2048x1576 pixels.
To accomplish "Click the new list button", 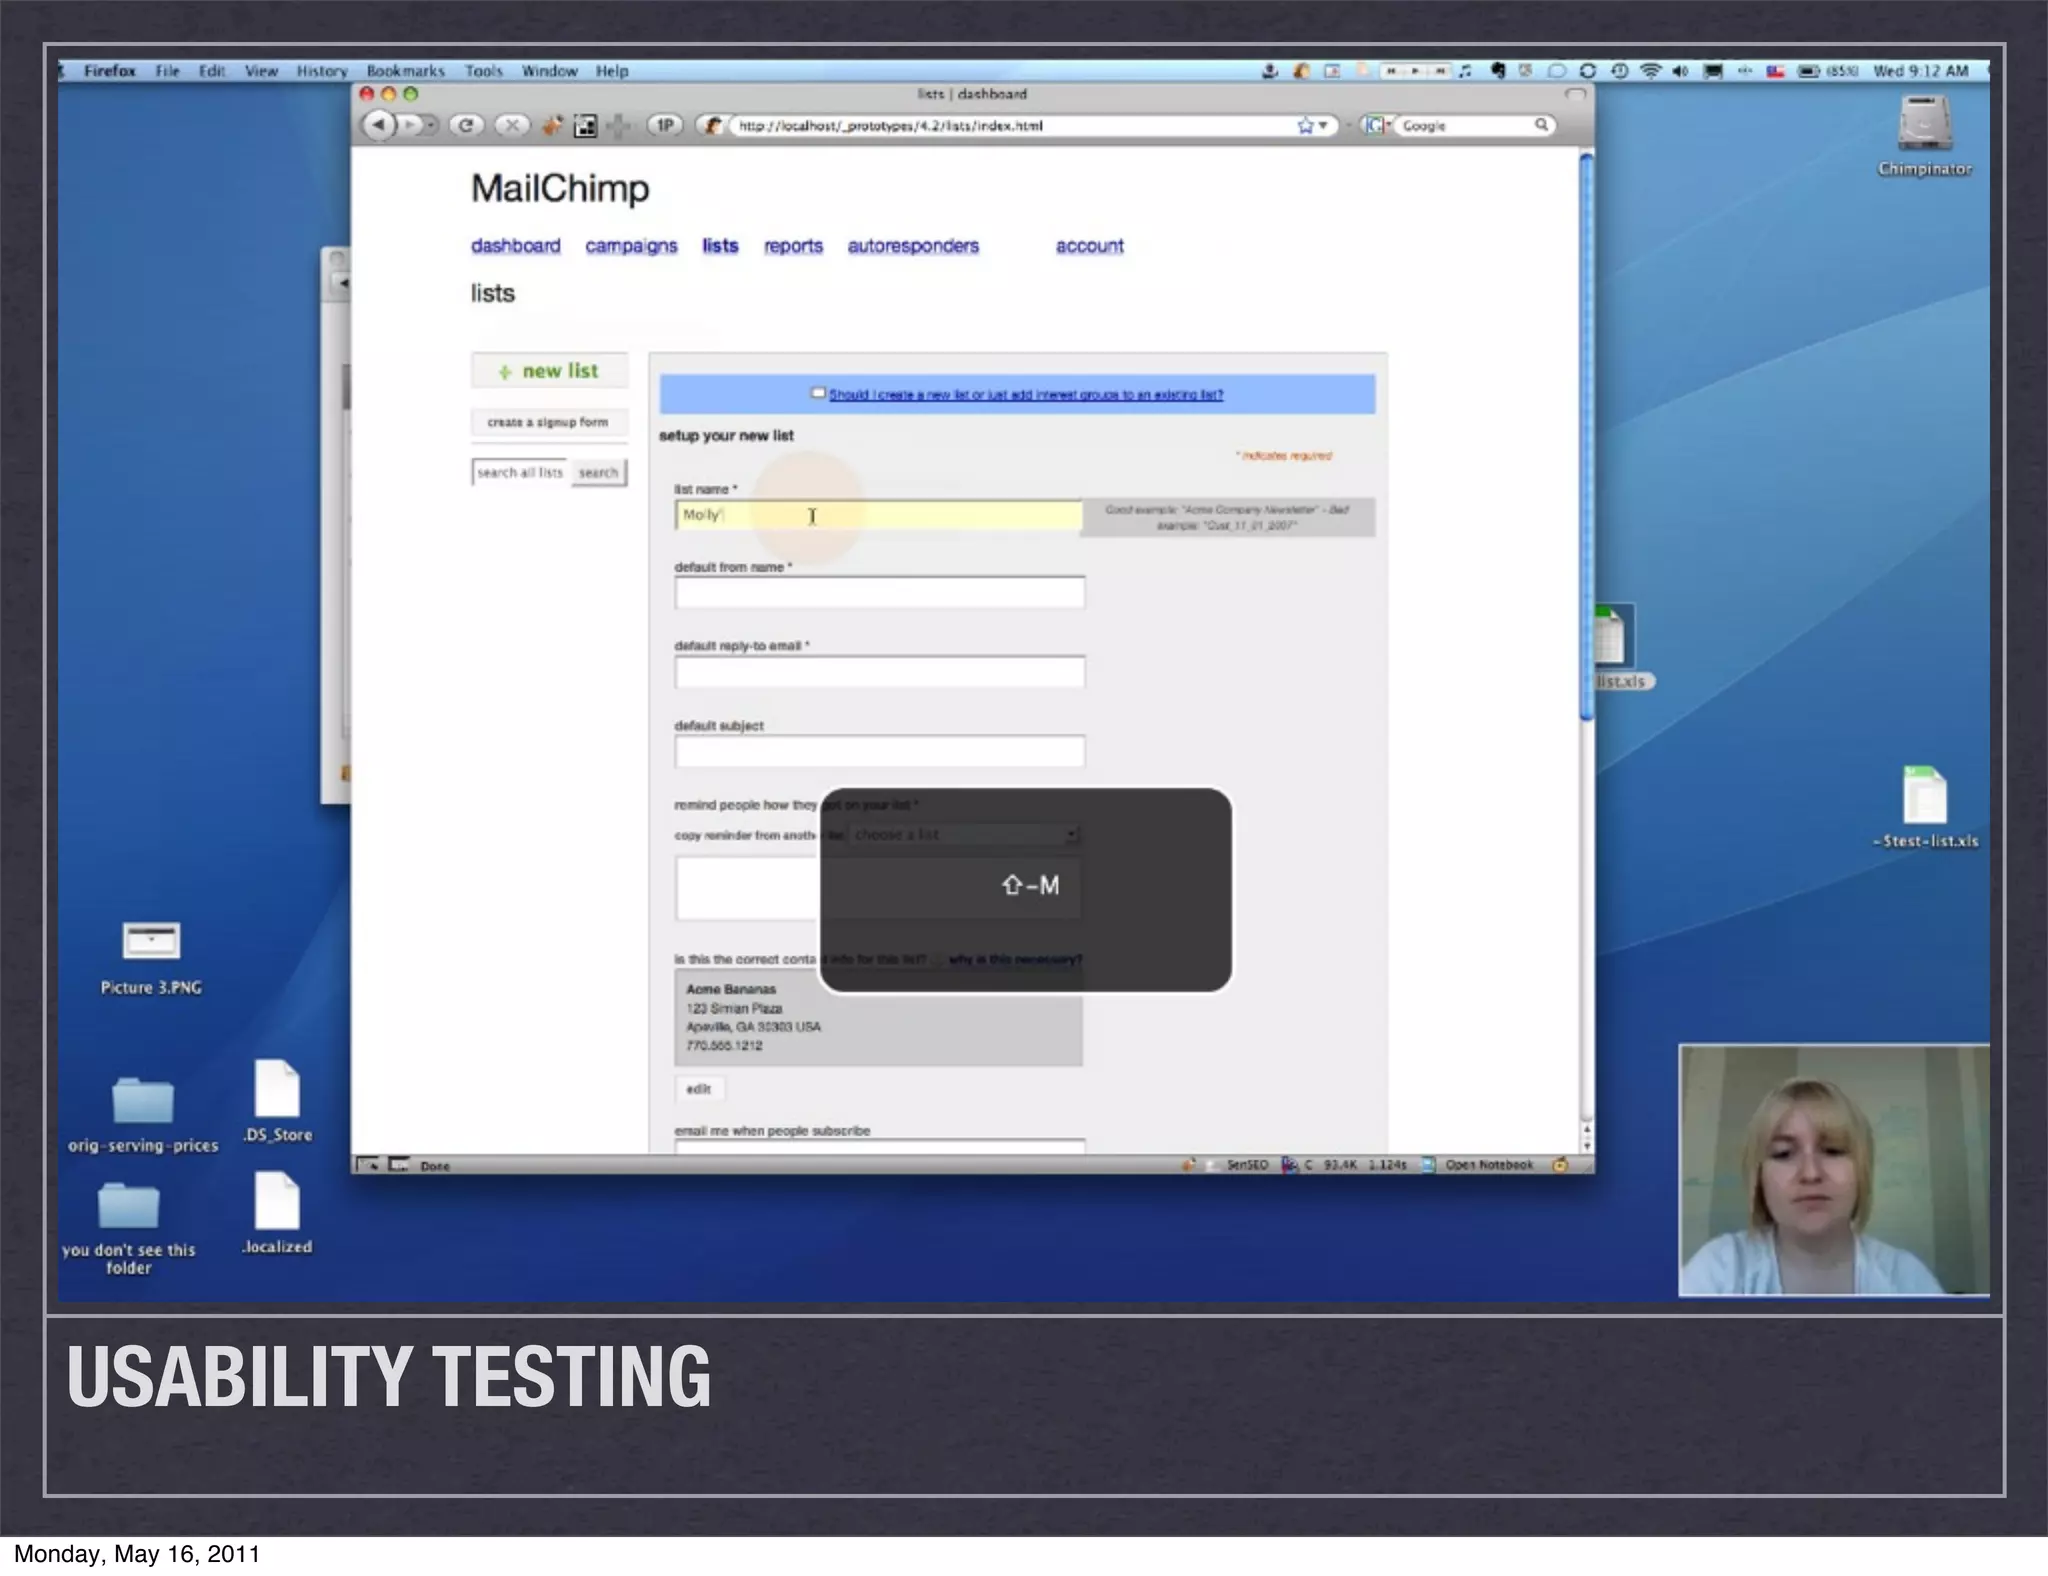I will pyautogui.click(x=550, y=371).
